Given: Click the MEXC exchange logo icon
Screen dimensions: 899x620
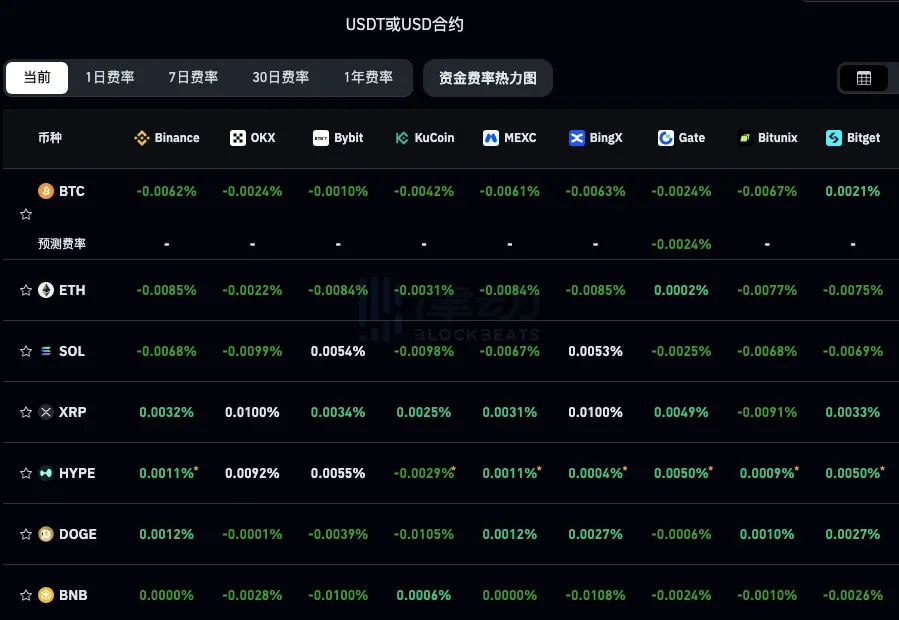Looking at the screenshot, I should pos(491,138).
